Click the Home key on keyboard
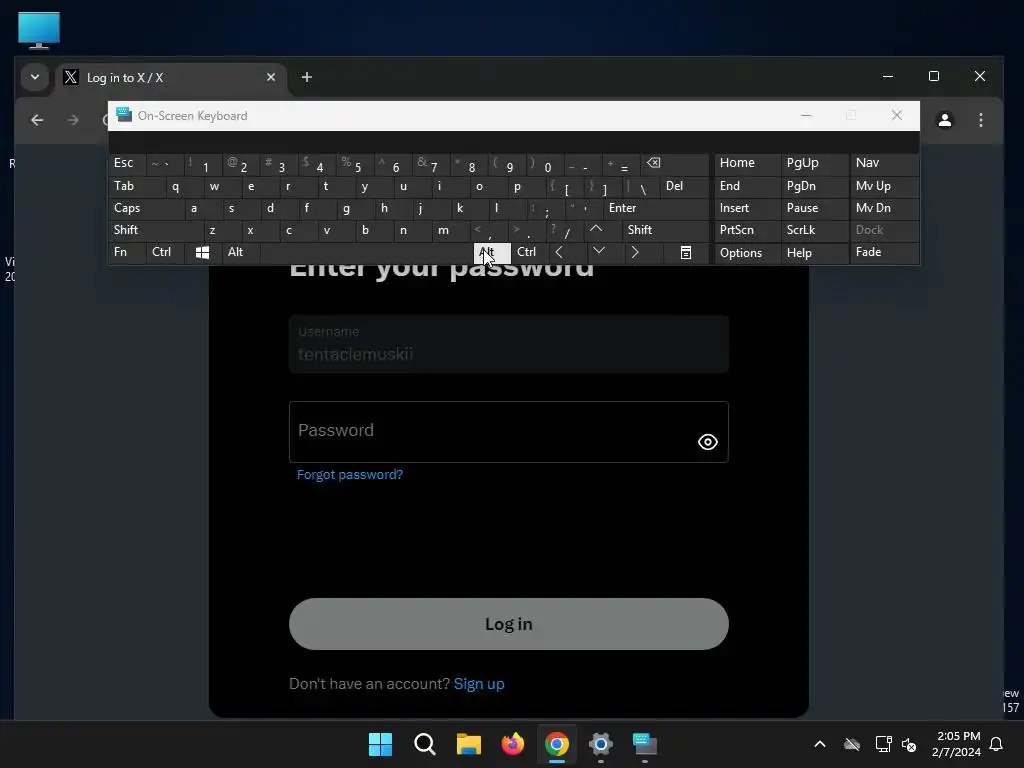1024x768 pixels. (x=747, y=163)
